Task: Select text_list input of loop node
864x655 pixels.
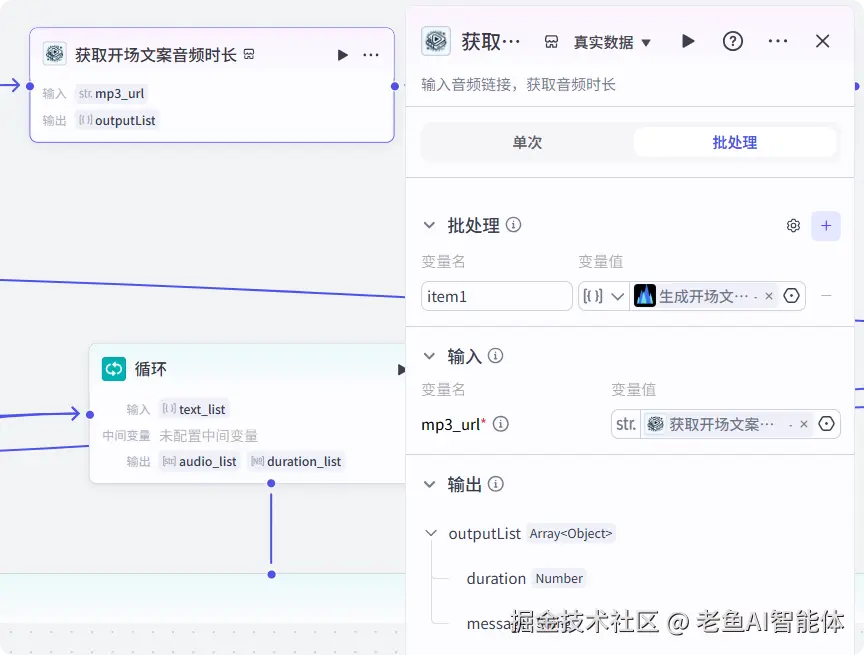Action: (193, 409)
